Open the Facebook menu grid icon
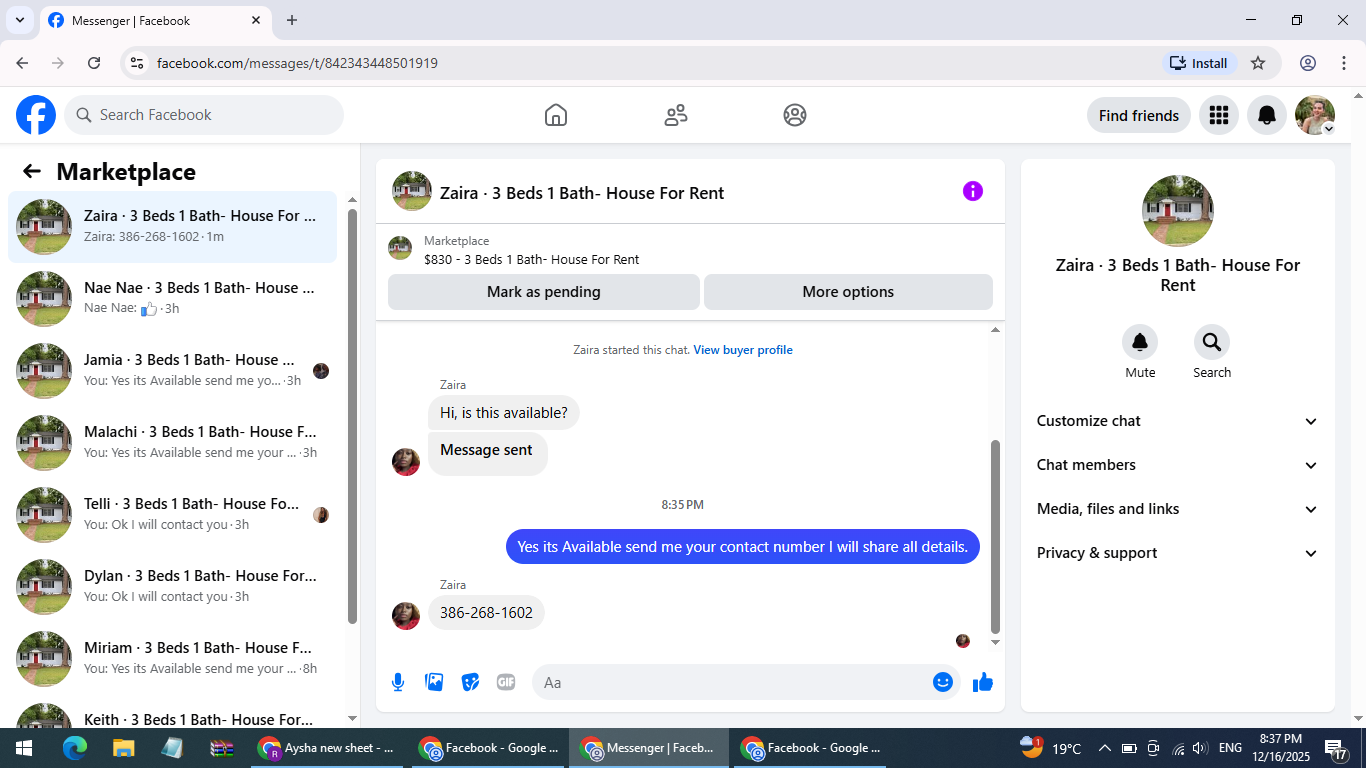 tap(1218, 115)
